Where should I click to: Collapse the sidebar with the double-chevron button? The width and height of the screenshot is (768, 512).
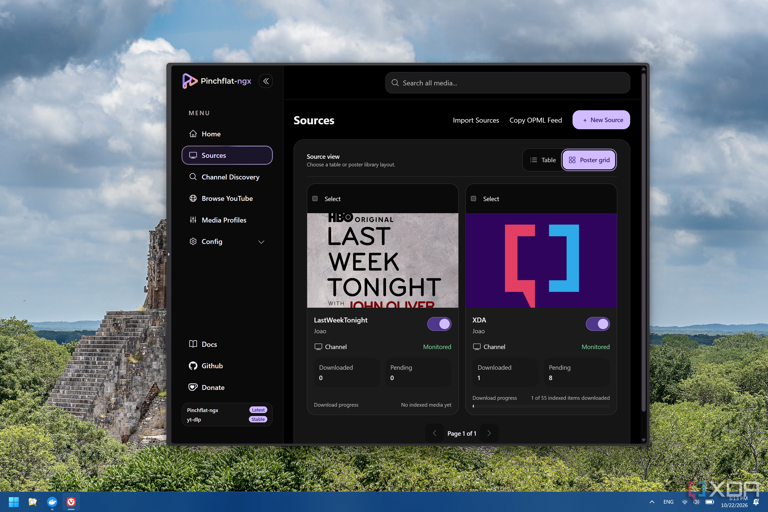(x=266, y=81)
